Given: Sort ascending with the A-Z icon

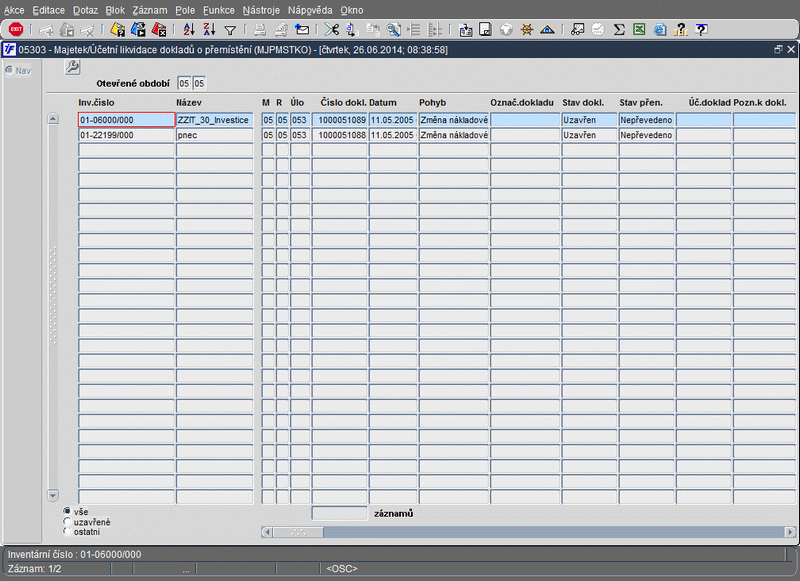Looking at the screenshot, I should [189, 30].
